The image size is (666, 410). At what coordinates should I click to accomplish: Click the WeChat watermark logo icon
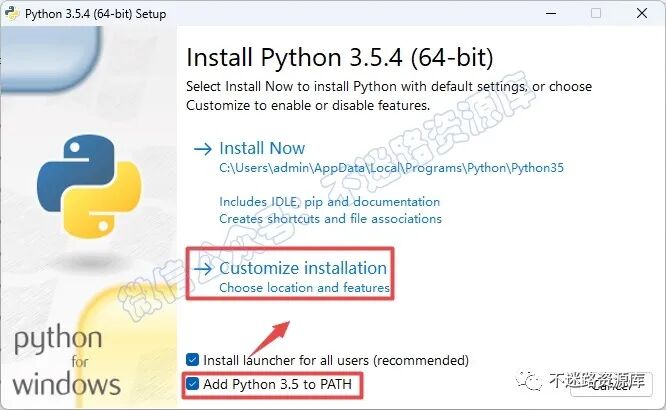528,380
